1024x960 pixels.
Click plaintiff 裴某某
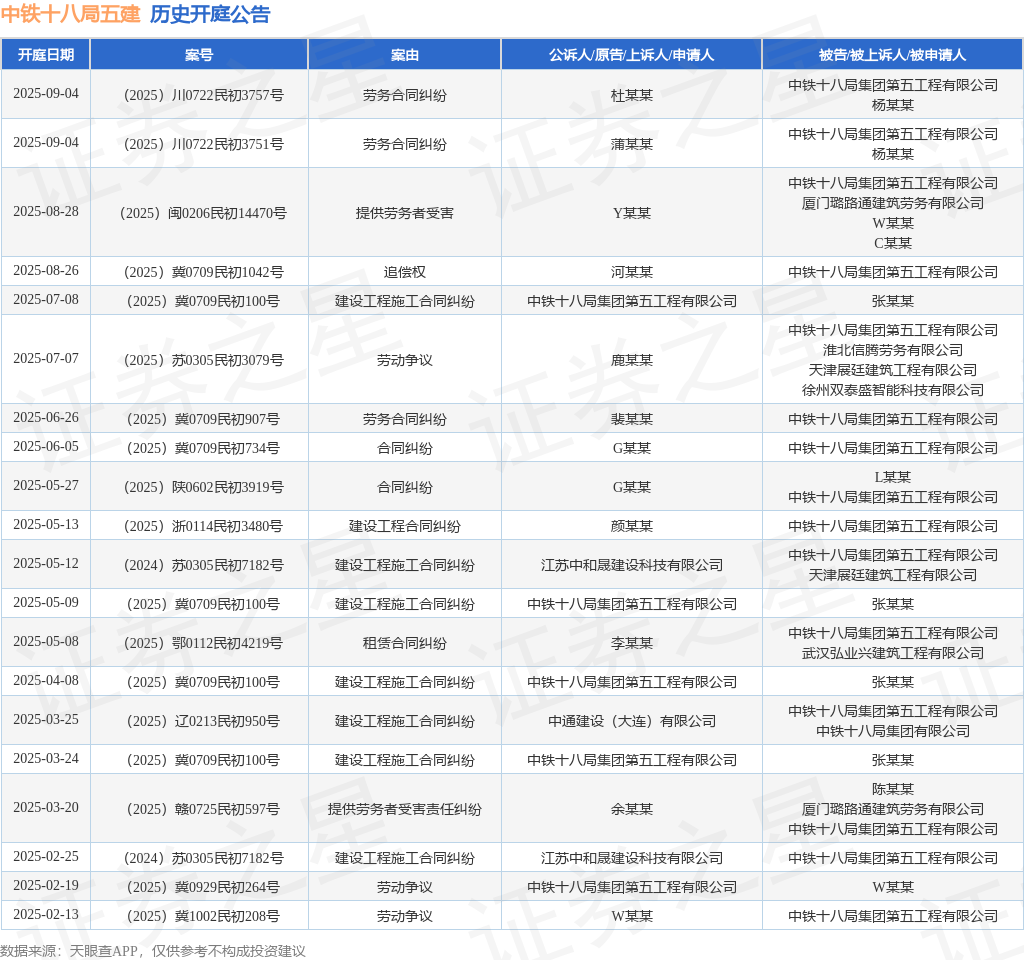point(632,419)
